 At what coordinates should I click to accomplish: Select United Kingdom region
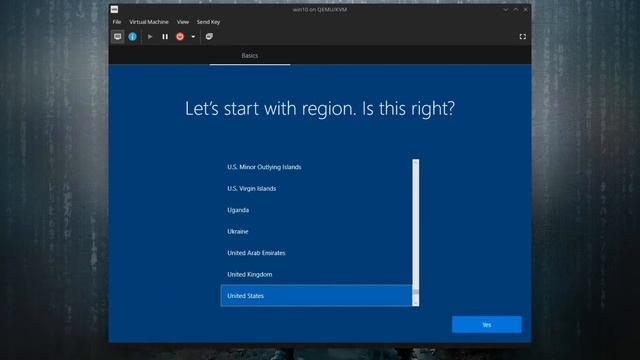point(316,274)
